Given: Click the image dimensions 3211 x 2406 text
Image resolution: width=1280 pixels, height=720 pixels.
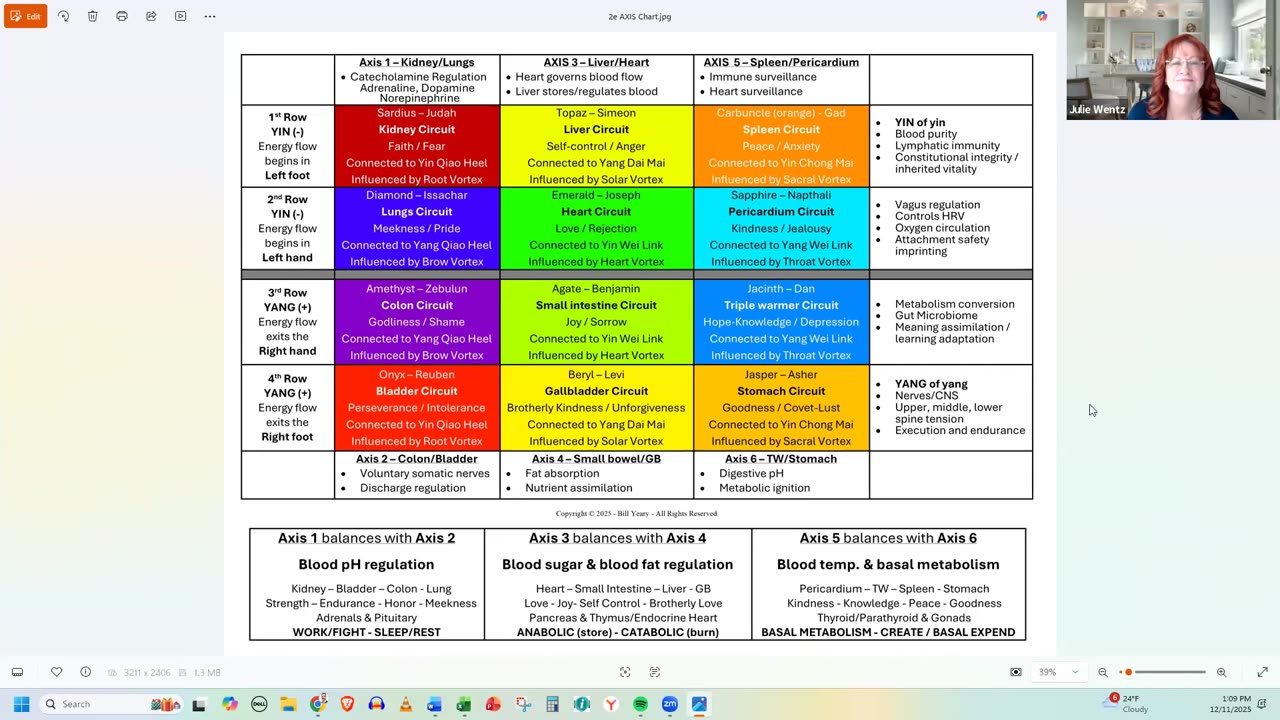Looking at the screenshot, I should point(145,673).
